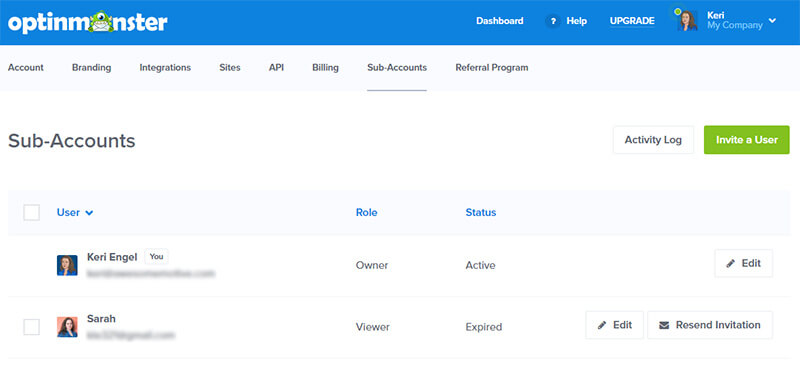Open the Sites tab
This screenshot has height=373, width=800.
230,67
